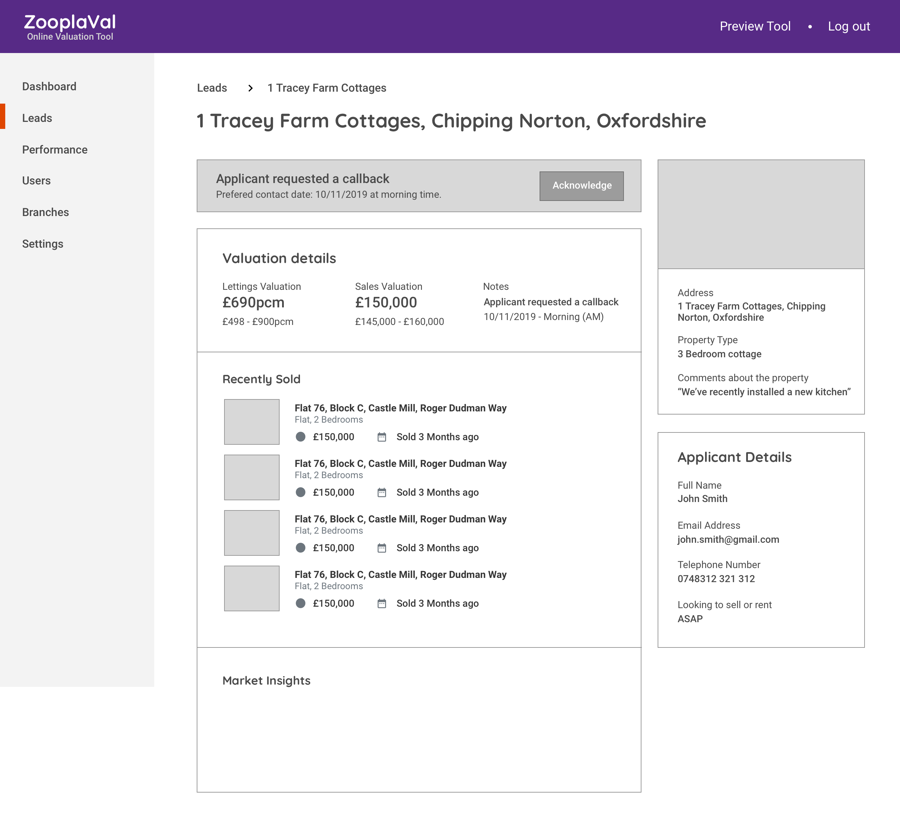The height and width of the screenshot is (834, 900).
Task: Click the breadcrumb chevron arrow after Leads
Action: [x=250, y=89]
